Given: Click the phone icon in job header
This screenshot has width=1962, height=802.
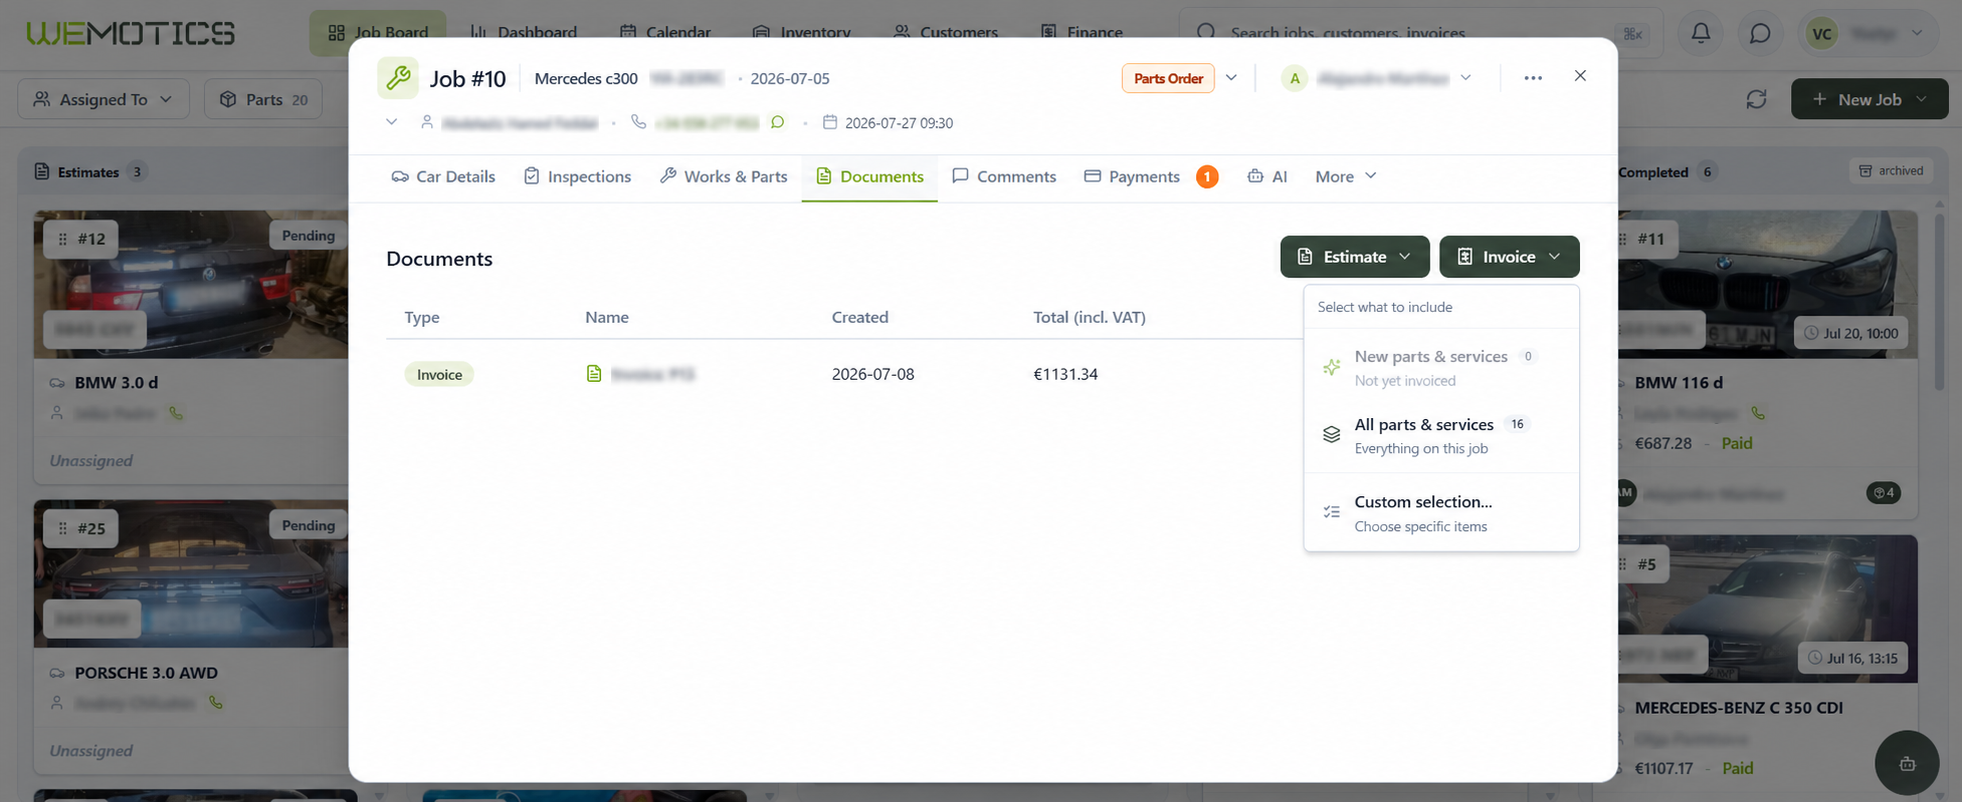Looking at the screenshot, I should click(x=638, y=122).
